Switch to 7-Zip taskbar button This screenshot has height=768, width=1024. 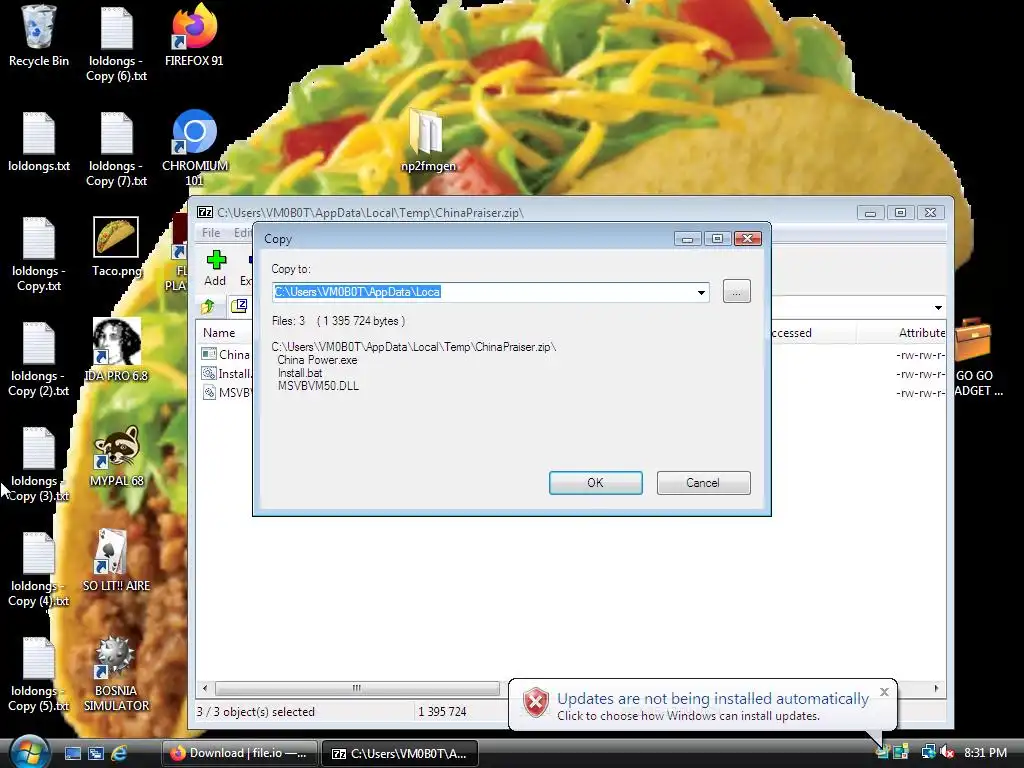click(400, 753)
